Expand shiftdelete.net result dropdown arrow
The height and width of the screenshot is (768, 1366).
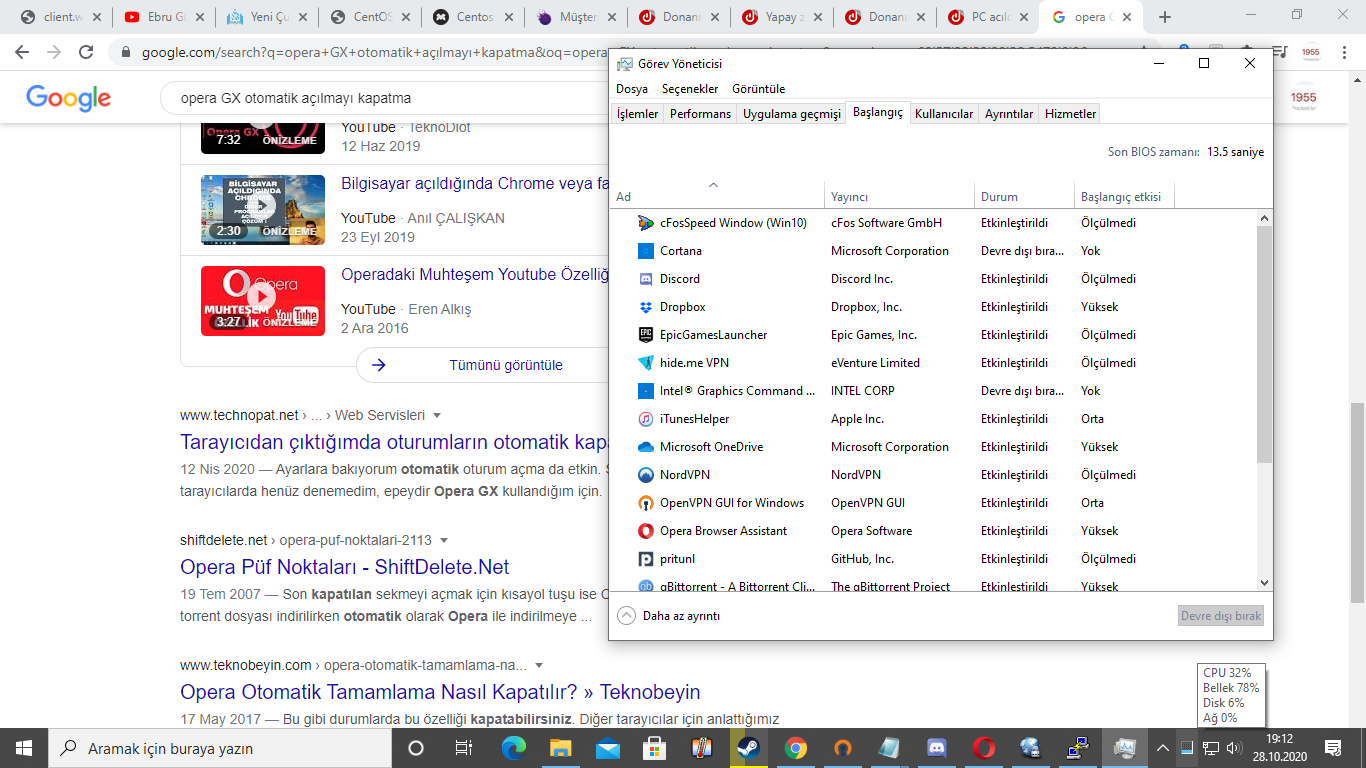[x=444, y=540]
